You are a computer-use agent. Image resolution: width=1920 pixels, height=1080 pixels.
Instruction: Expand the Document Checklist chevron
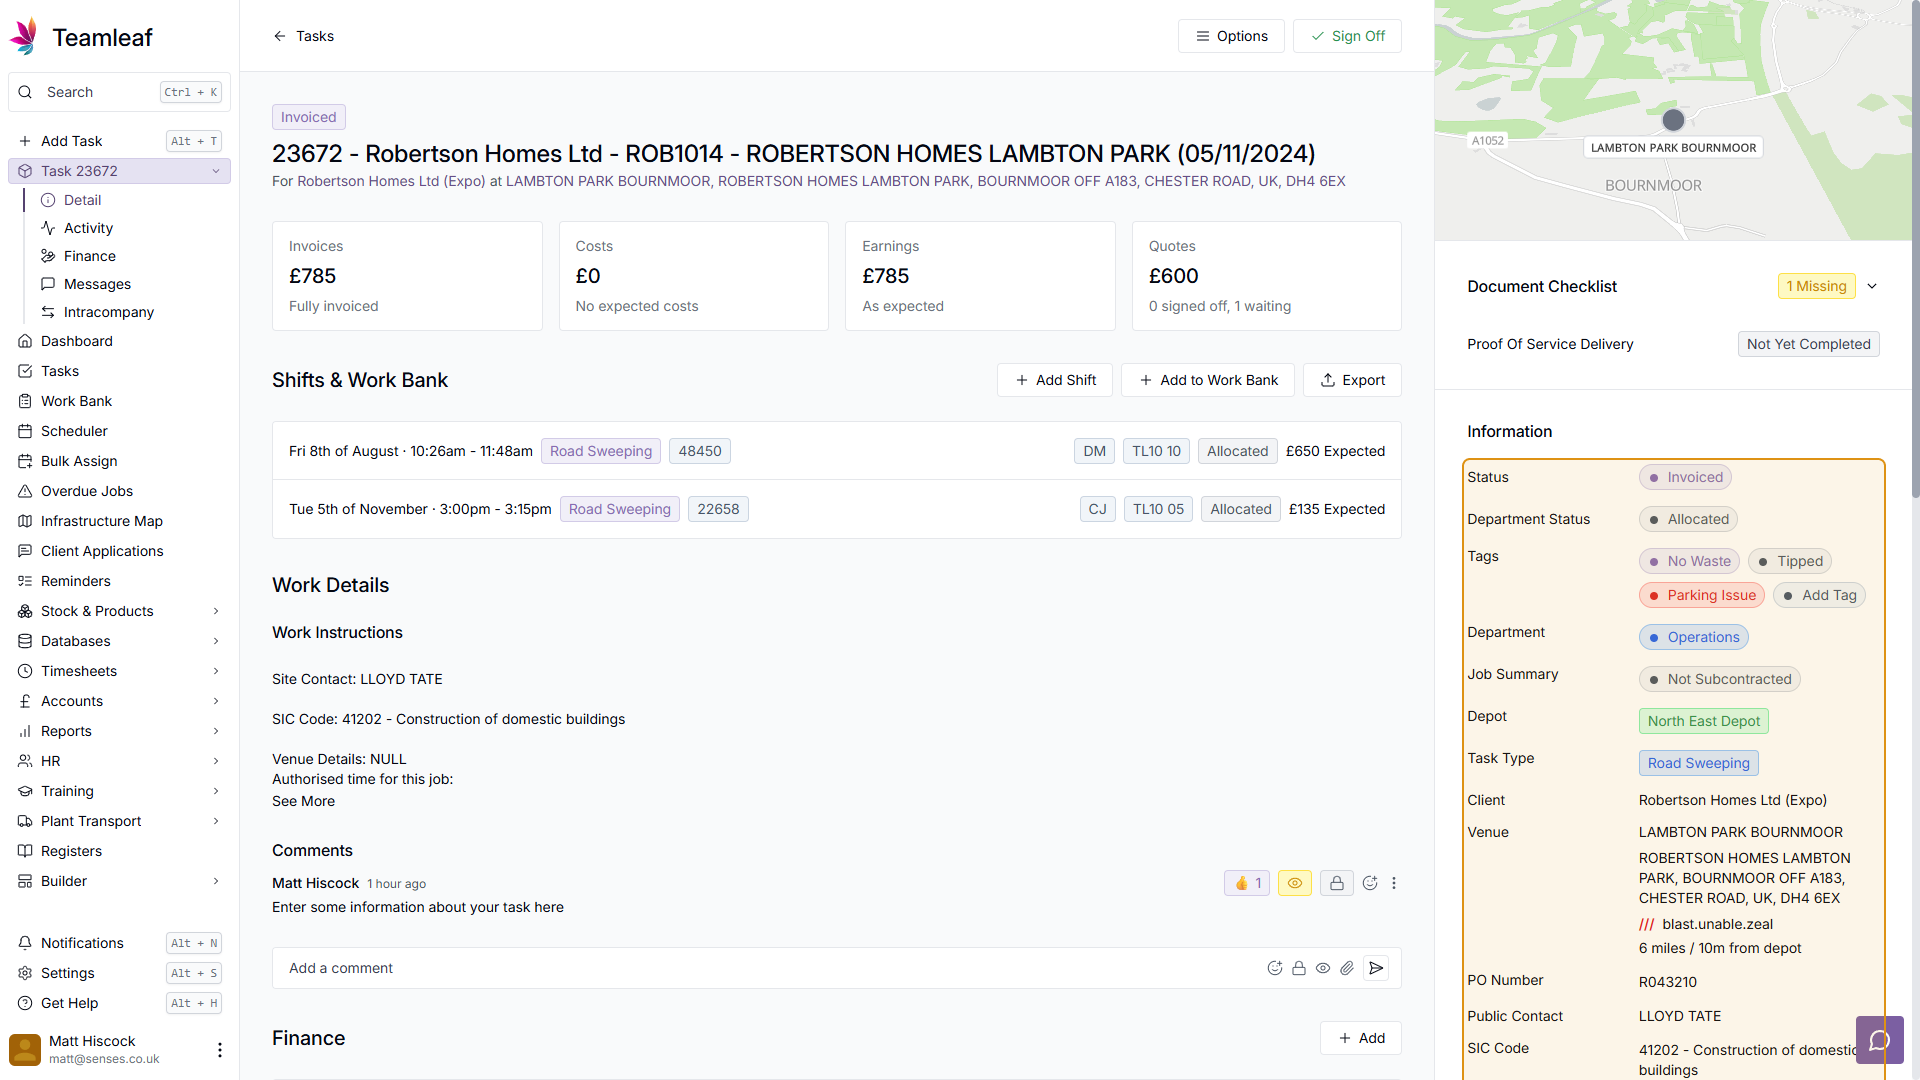tap(1872, 286)
